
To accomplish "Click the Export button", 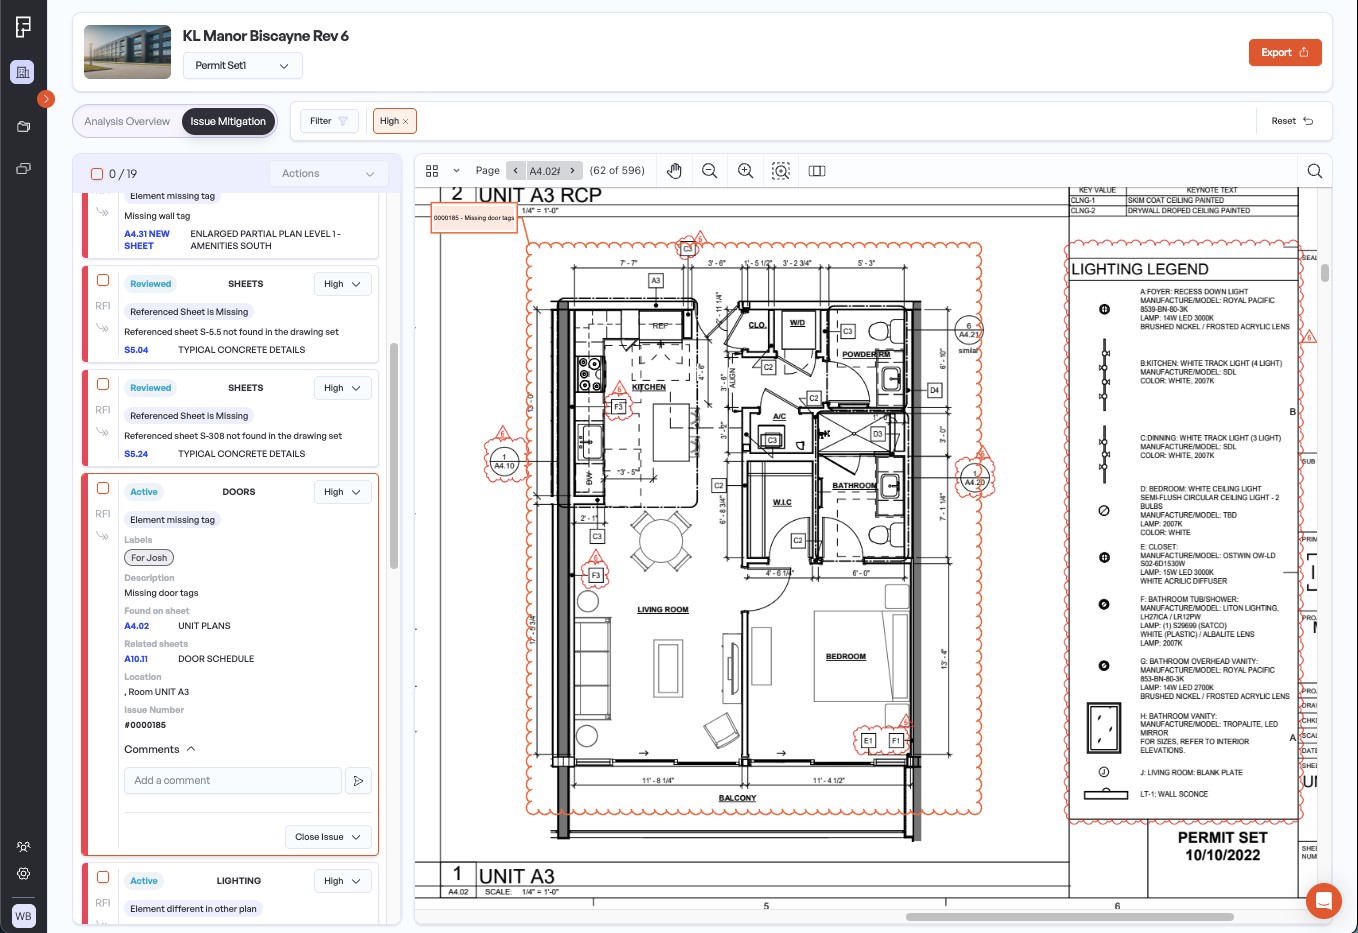I will pos(1284,53).
